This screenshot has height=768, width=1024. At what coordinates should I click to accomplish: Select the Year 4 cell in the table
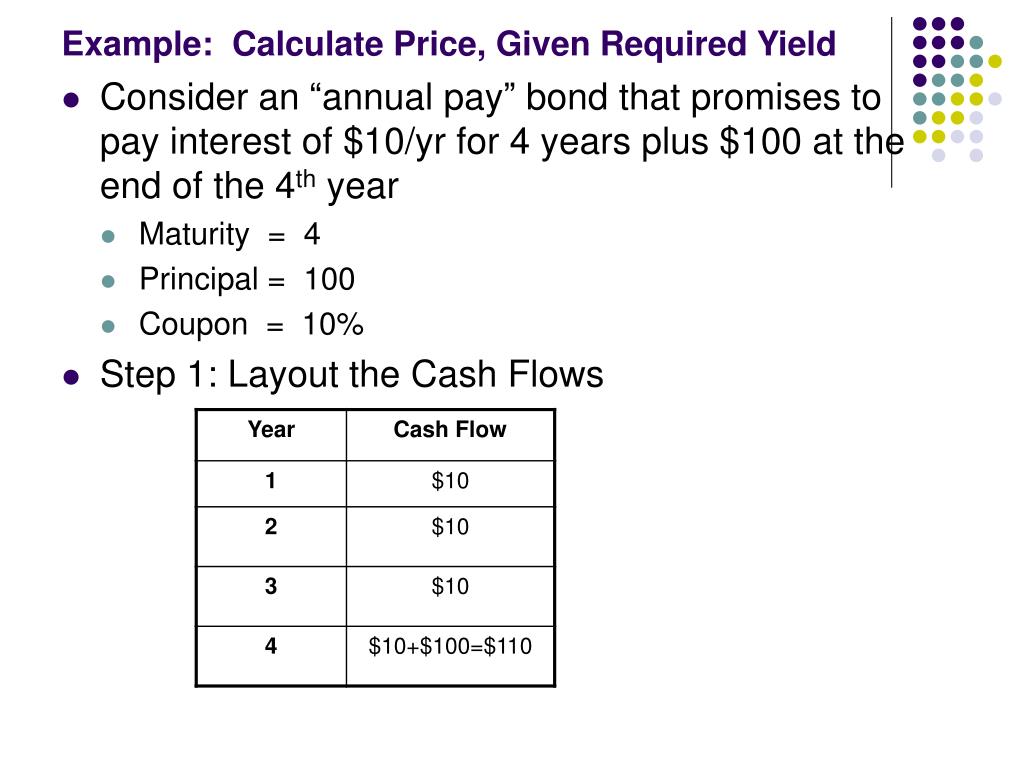[271, 647]
